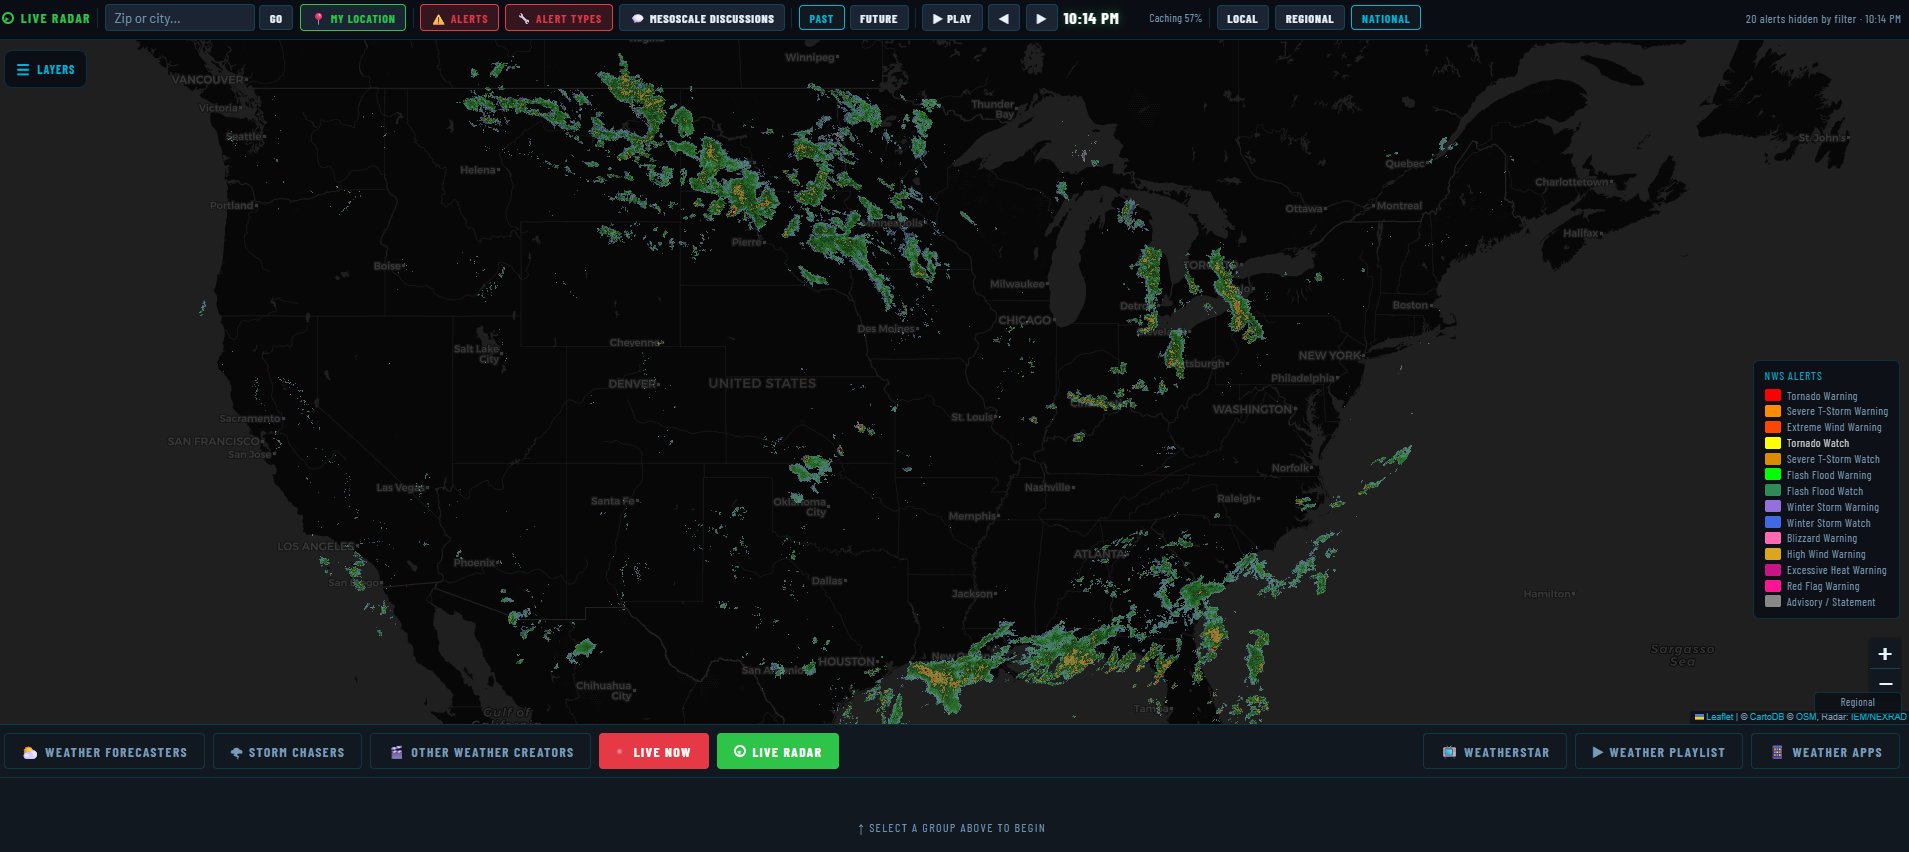
Task: Click the HOUSTON label on the map
Action: pos(847,661)
